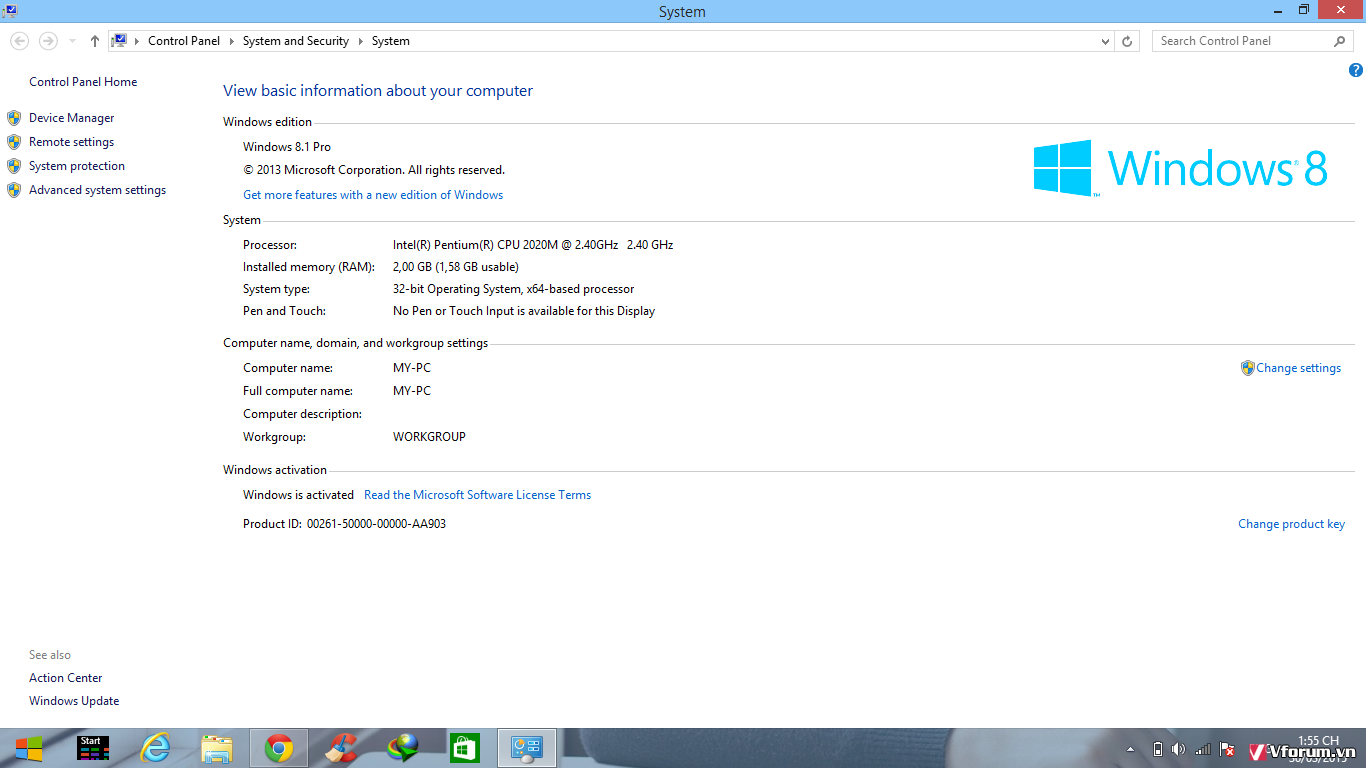Image resolution: width=1366 pixels, height=768 pixels.
Task: Expand the address bar history dropdown
Action: coord(1105,41)
